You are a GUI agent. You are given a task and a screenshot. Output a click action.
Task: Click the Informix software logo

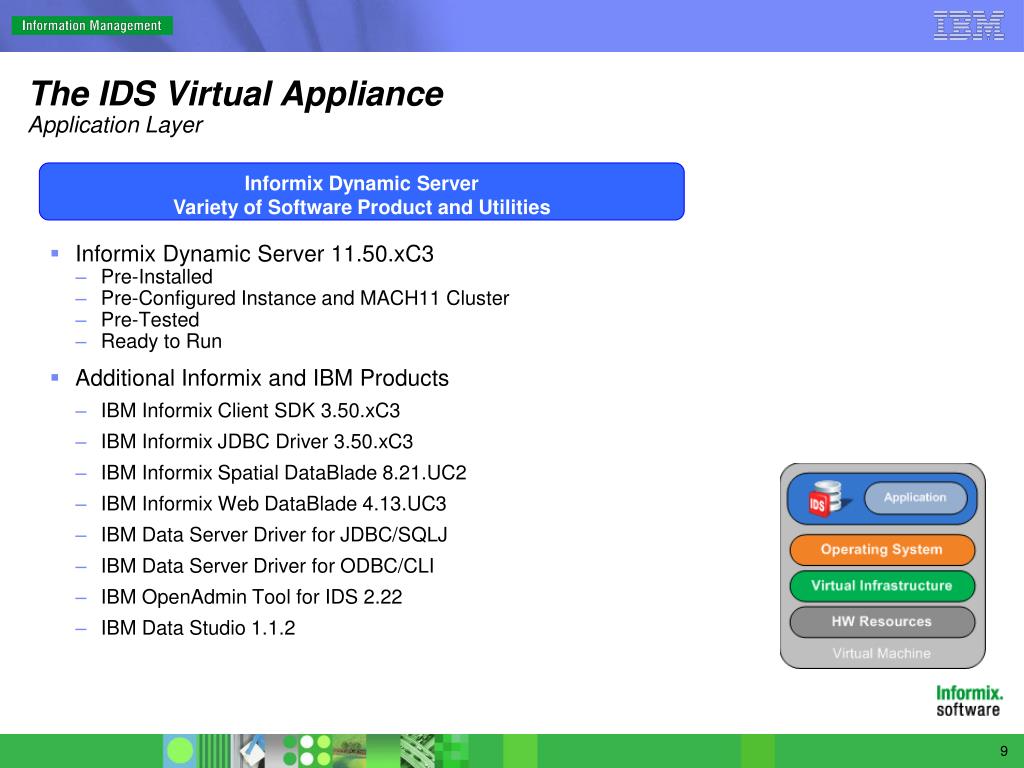pyautogui.click(x=968, y=701)
